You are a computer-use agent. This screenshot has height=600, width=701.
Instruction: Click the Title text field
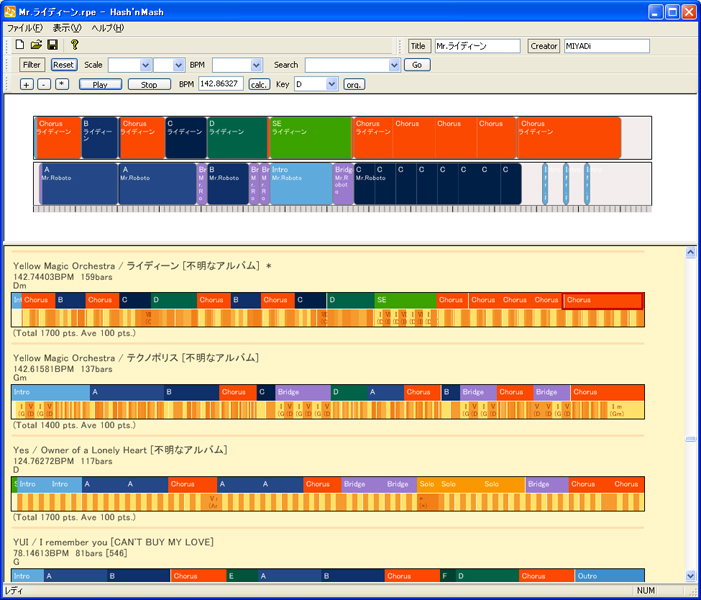[x=477, y=46]
